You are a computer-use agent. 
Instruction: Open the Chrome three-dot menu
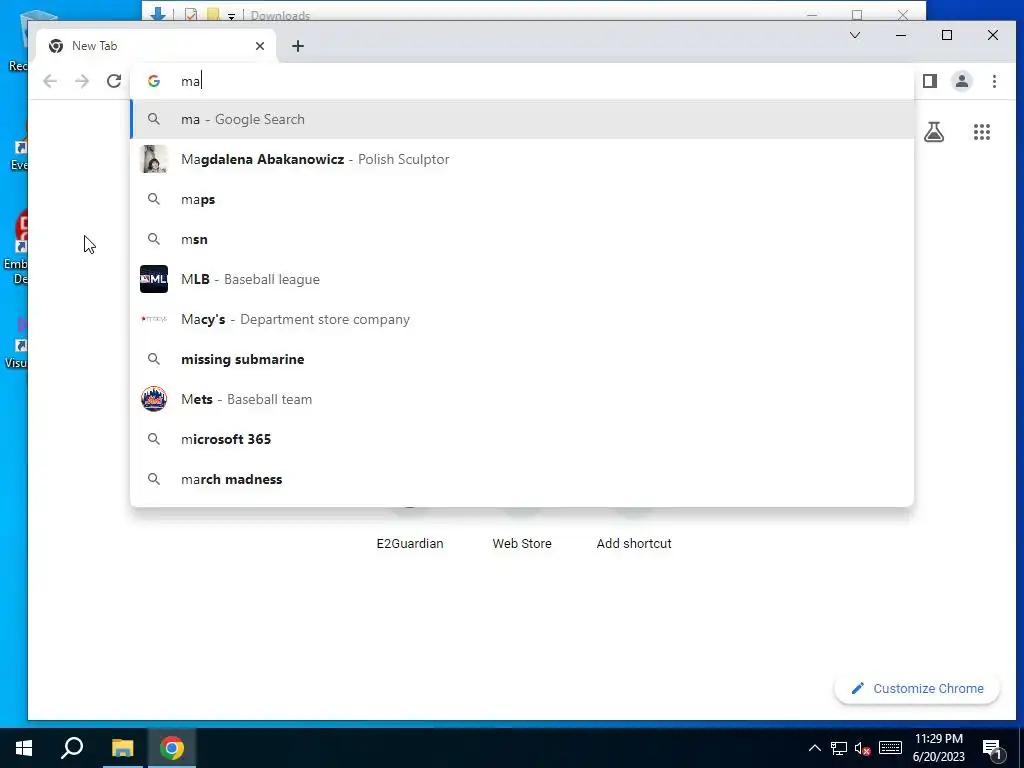[994, 81]
